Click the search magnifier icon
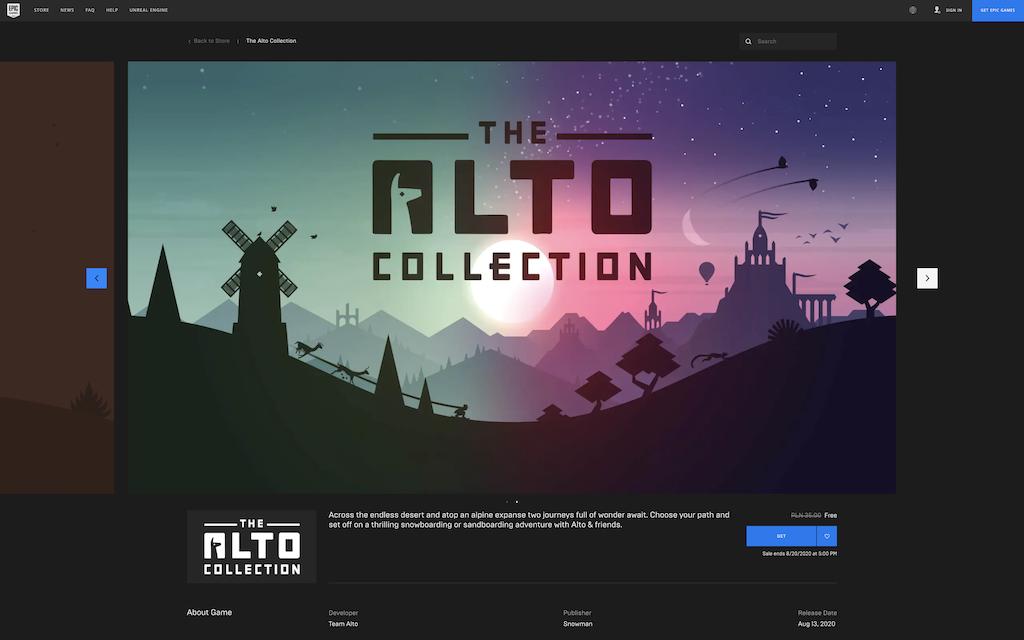 tap(748, 41)
